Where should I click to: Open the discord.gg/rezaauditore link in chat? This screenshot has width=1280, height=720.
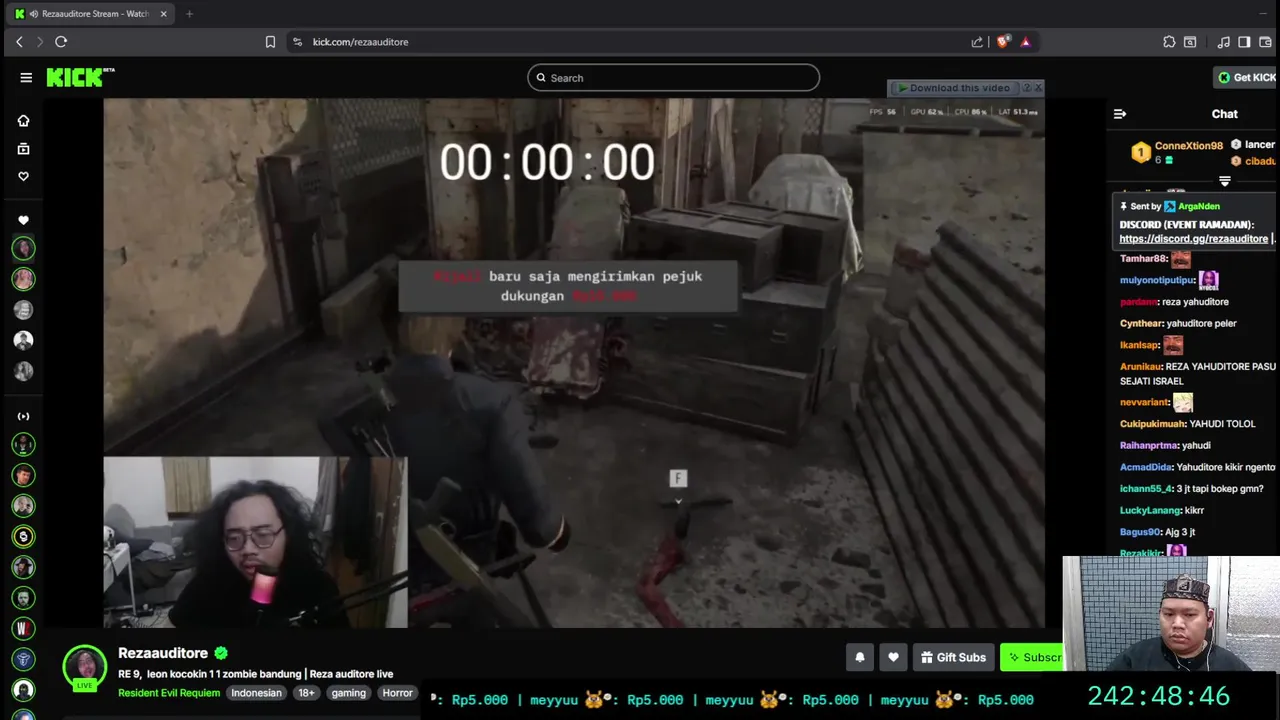(x=1193, y=239)
